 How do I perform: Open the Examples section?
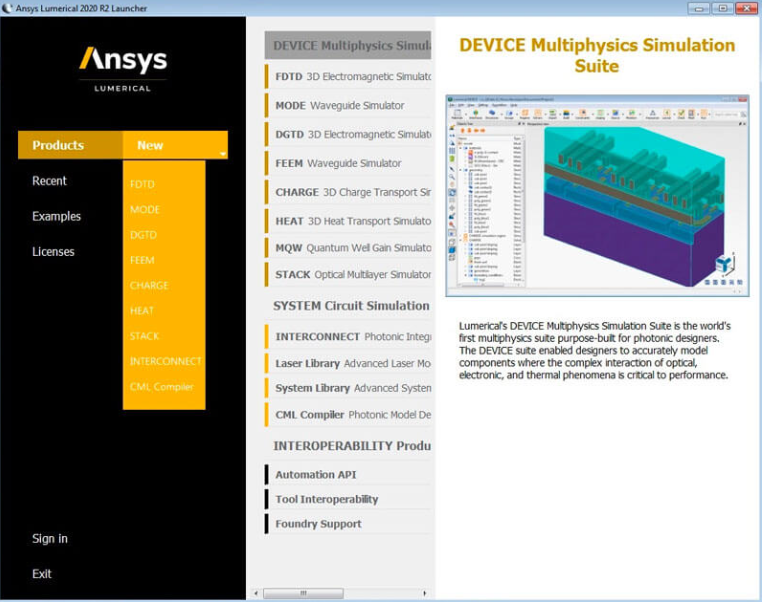click(56, 216)
